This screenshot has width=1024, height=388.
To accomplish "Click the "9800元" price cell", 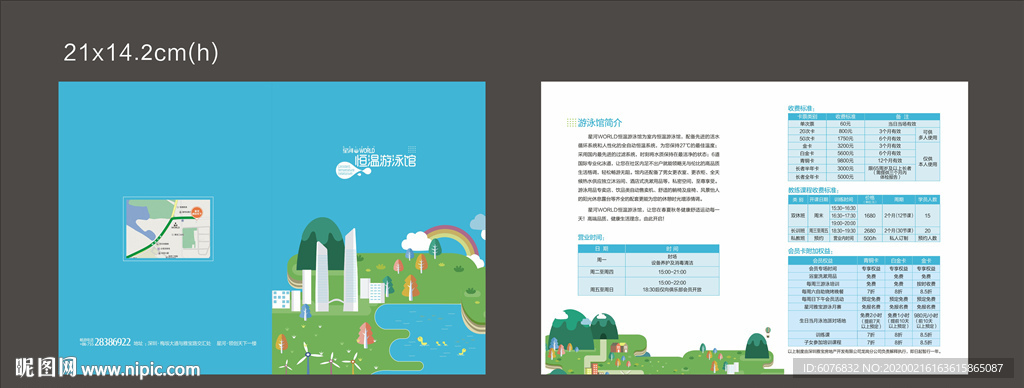I will pos(845,161).
